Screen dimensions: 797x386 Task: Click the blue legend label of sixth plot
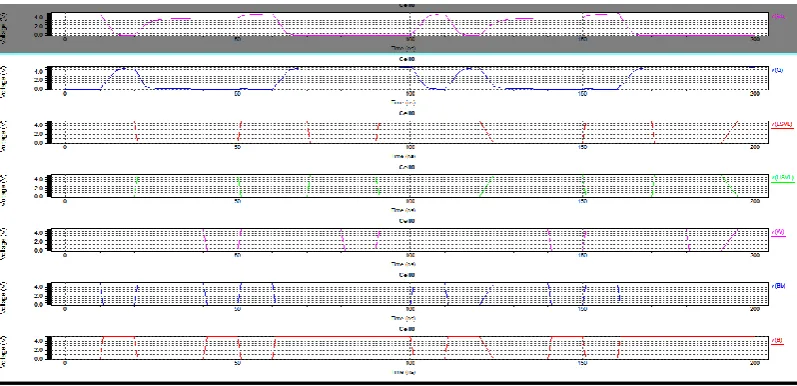[777, 286]
